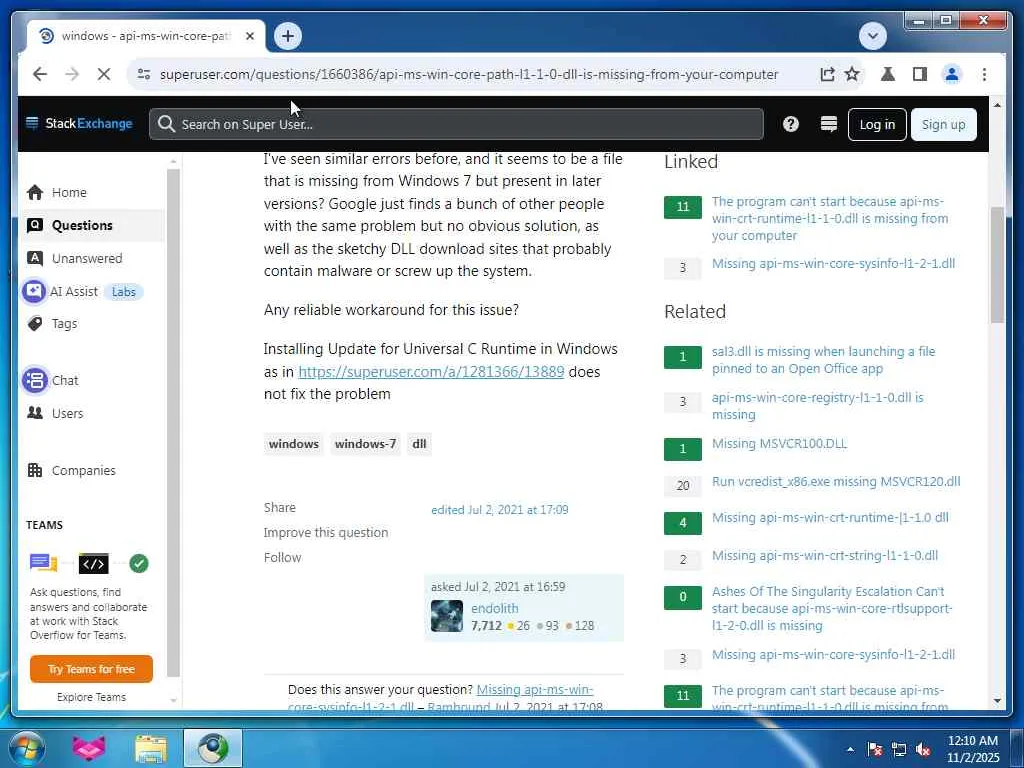Click Follow under the question
Viewport: 1024px width, 768px height.
[282, 557]
